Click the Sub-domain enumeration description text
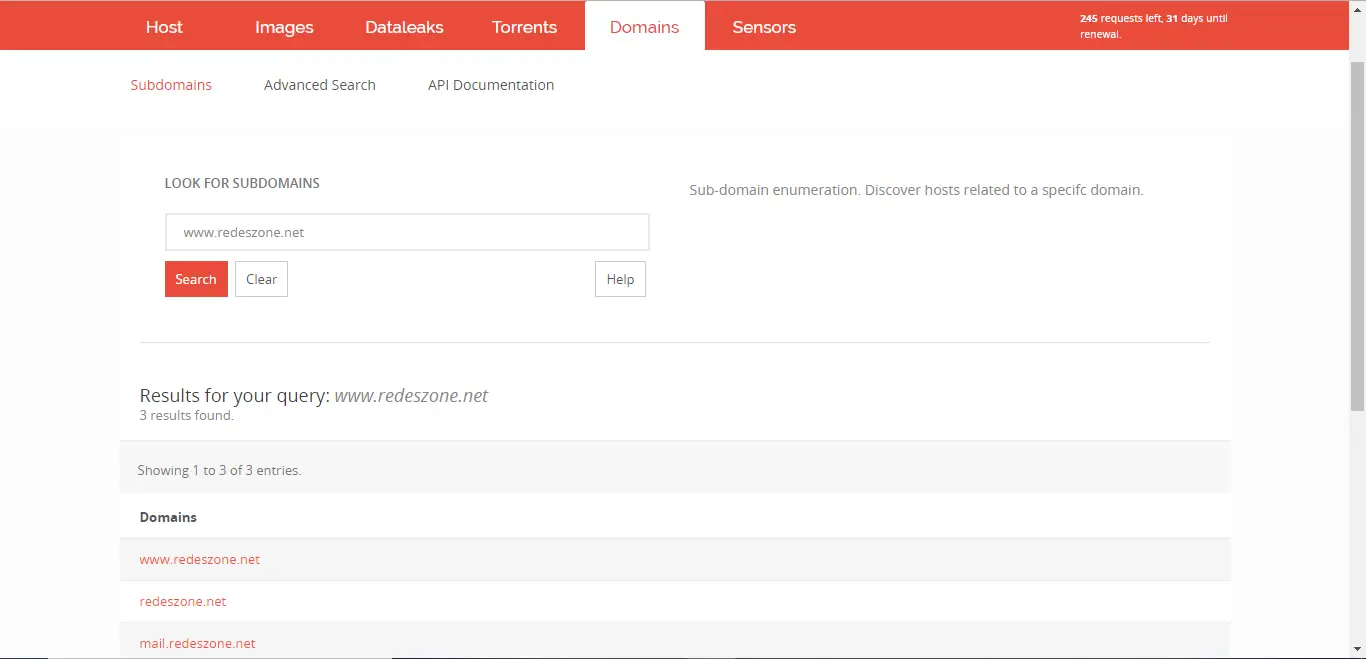This screenshot has height=659, width=1366. [x=916, y=190]
